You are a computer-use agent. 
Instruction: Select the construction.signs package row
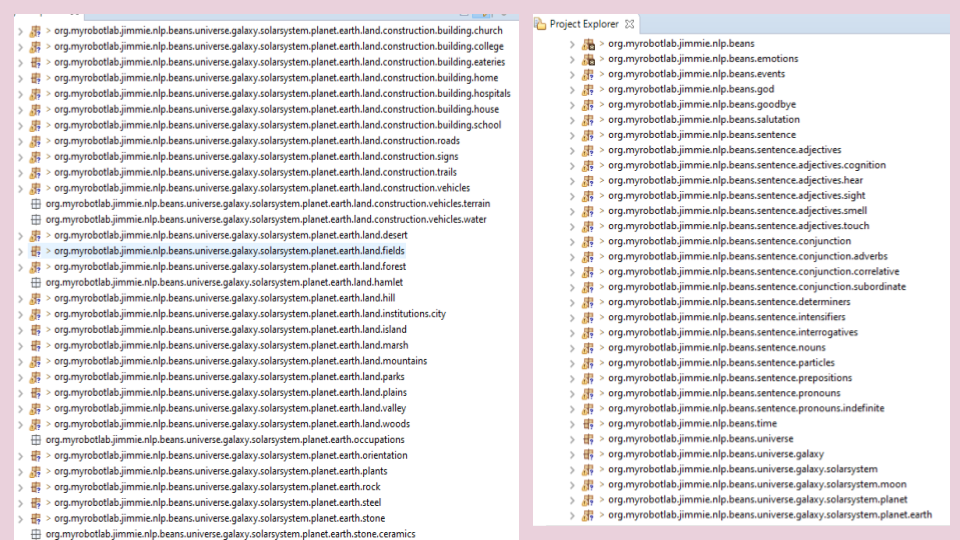click(x=256, y=156)
